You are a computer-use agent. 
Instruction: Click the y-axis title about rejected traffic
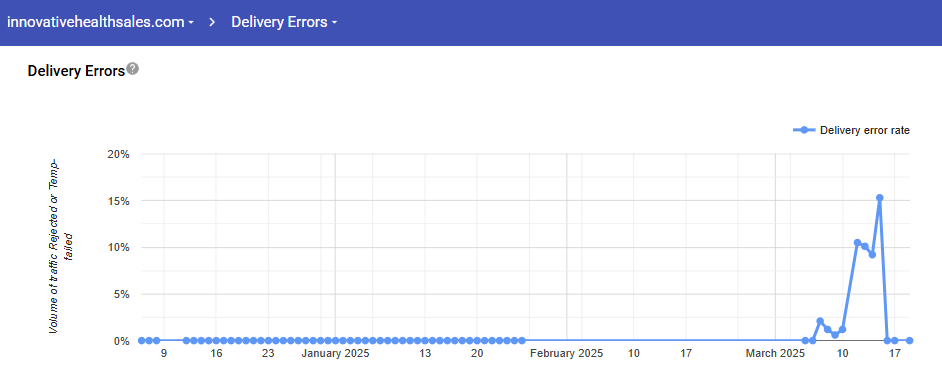click(62, 246)
